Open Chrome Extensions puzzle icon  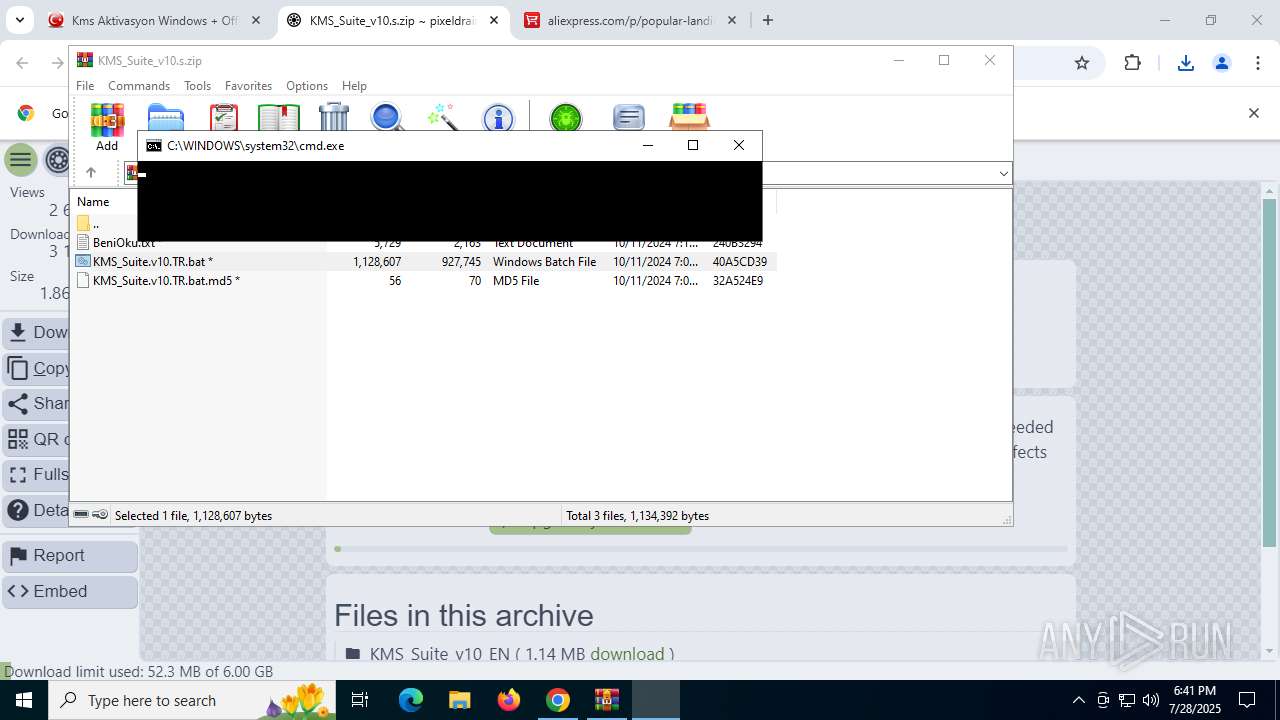coord(1132,63)
